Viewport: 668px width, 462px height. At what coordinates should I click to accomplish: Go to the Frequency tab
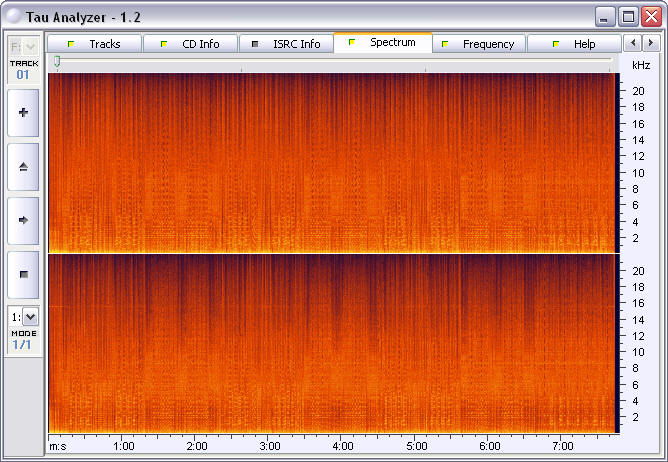(x=478, y=44)
